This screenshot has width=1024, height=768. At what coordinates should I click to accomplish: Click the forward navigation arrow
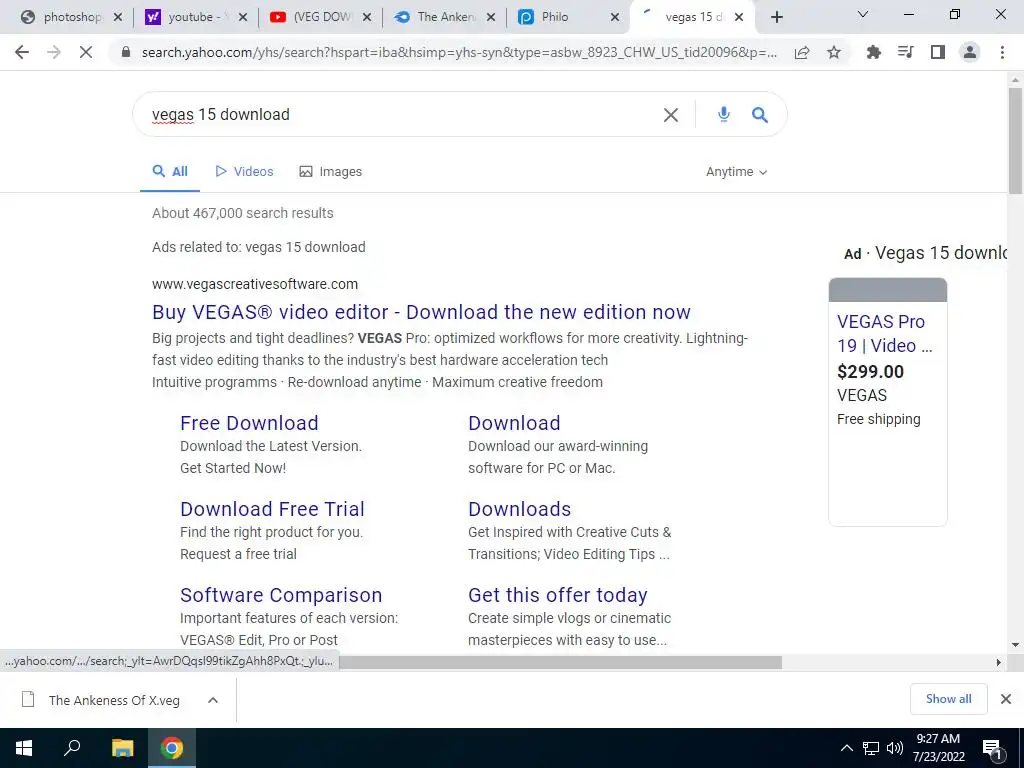point(54,52)
